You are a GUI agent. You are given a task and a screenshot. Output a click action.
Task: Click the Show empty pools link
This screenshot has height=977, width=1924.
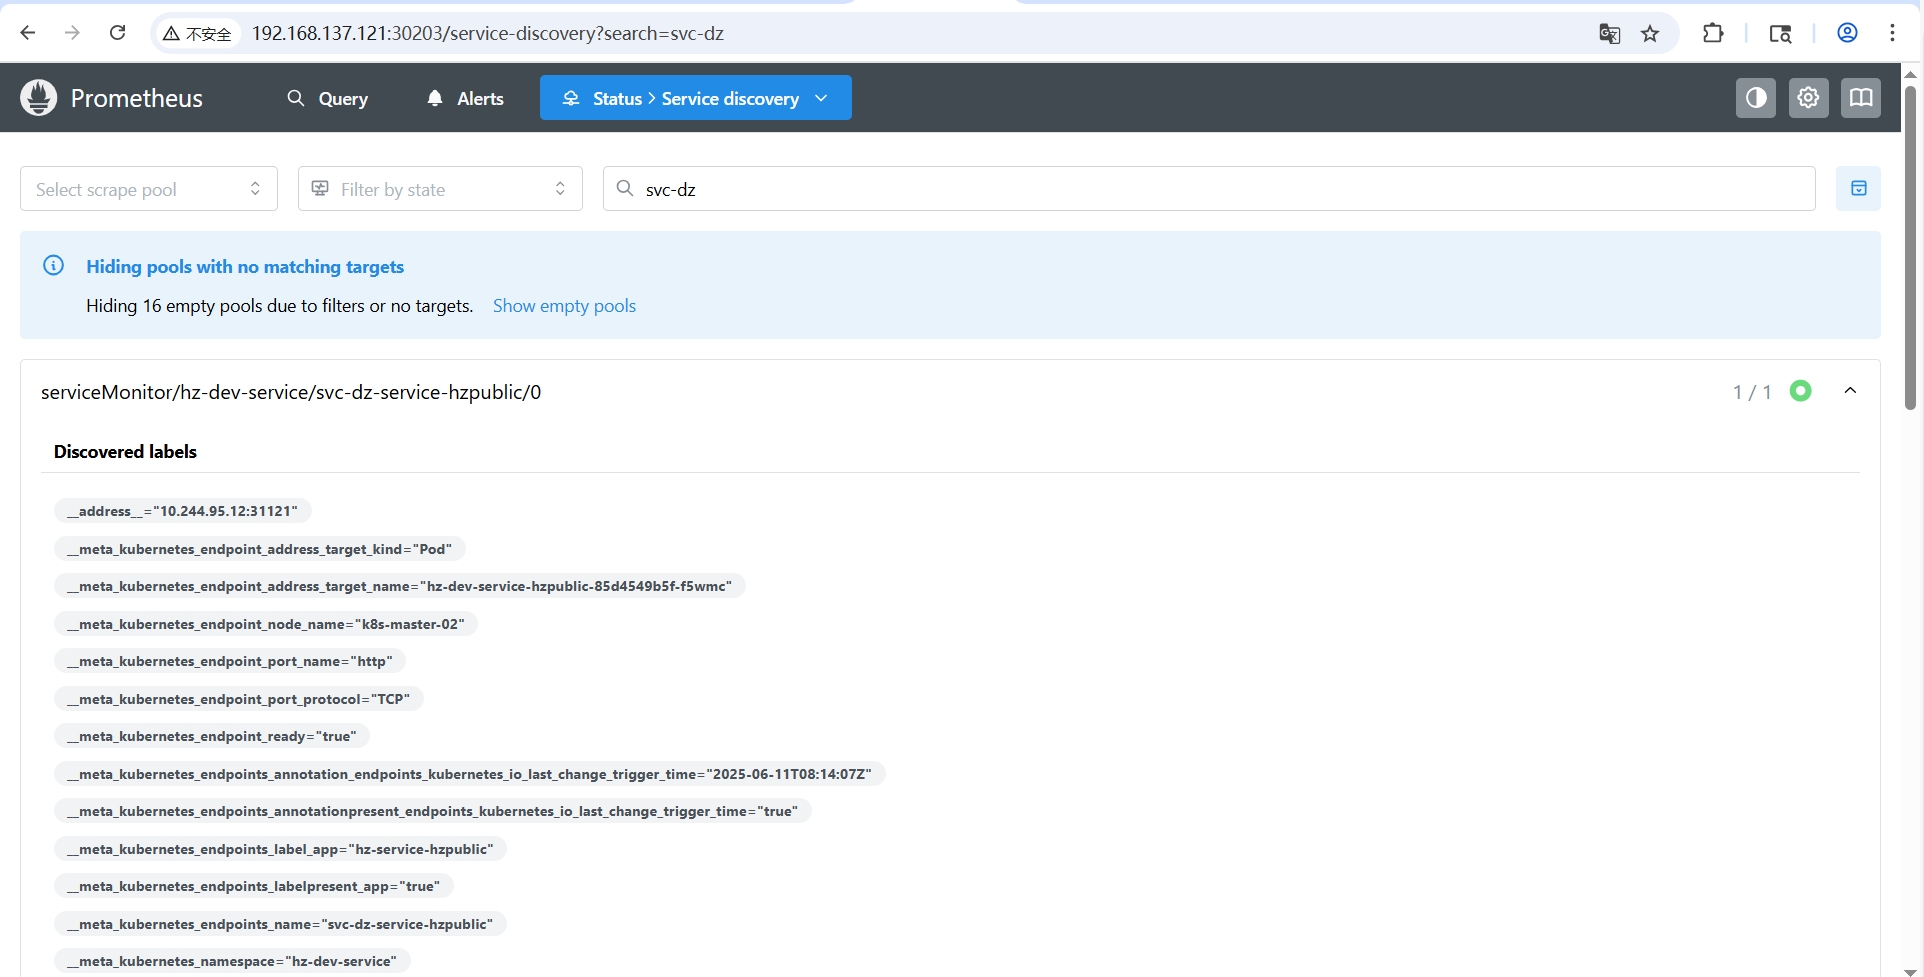point(564,306)
